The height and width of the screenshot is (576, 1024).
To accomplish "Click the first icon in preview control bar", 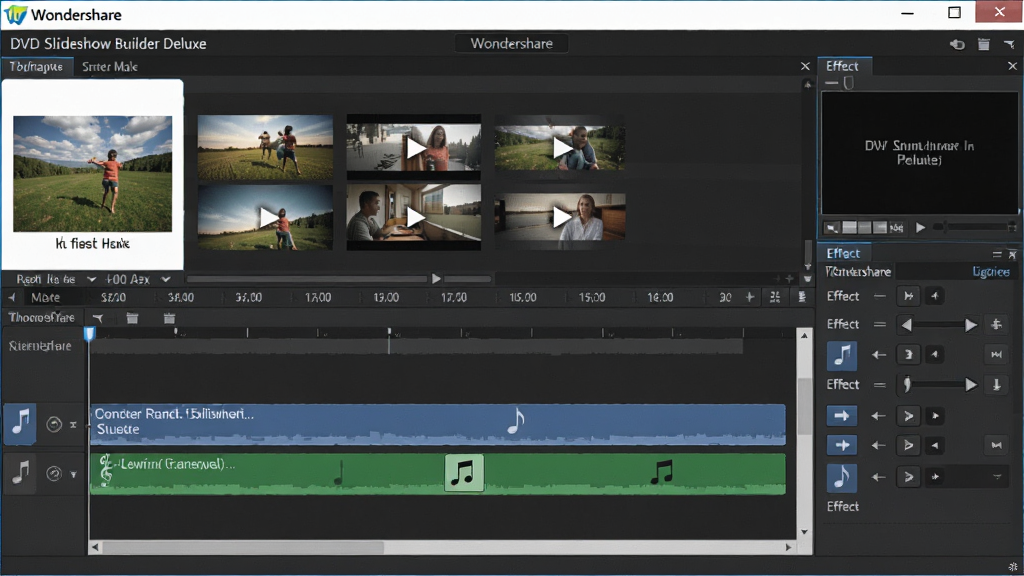I will pyautogui.click(x=831, y=228).
